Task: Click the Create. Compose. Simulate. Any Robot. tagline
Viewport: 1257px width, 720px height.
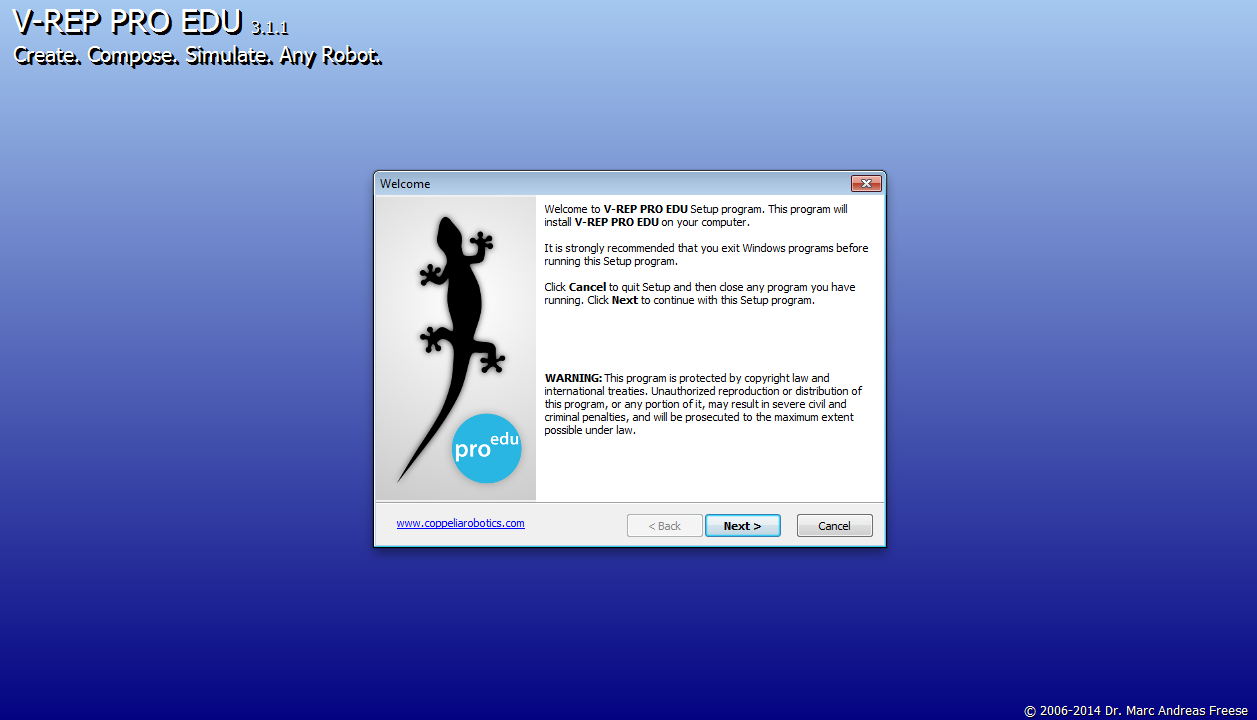Action: pos(197,56)
